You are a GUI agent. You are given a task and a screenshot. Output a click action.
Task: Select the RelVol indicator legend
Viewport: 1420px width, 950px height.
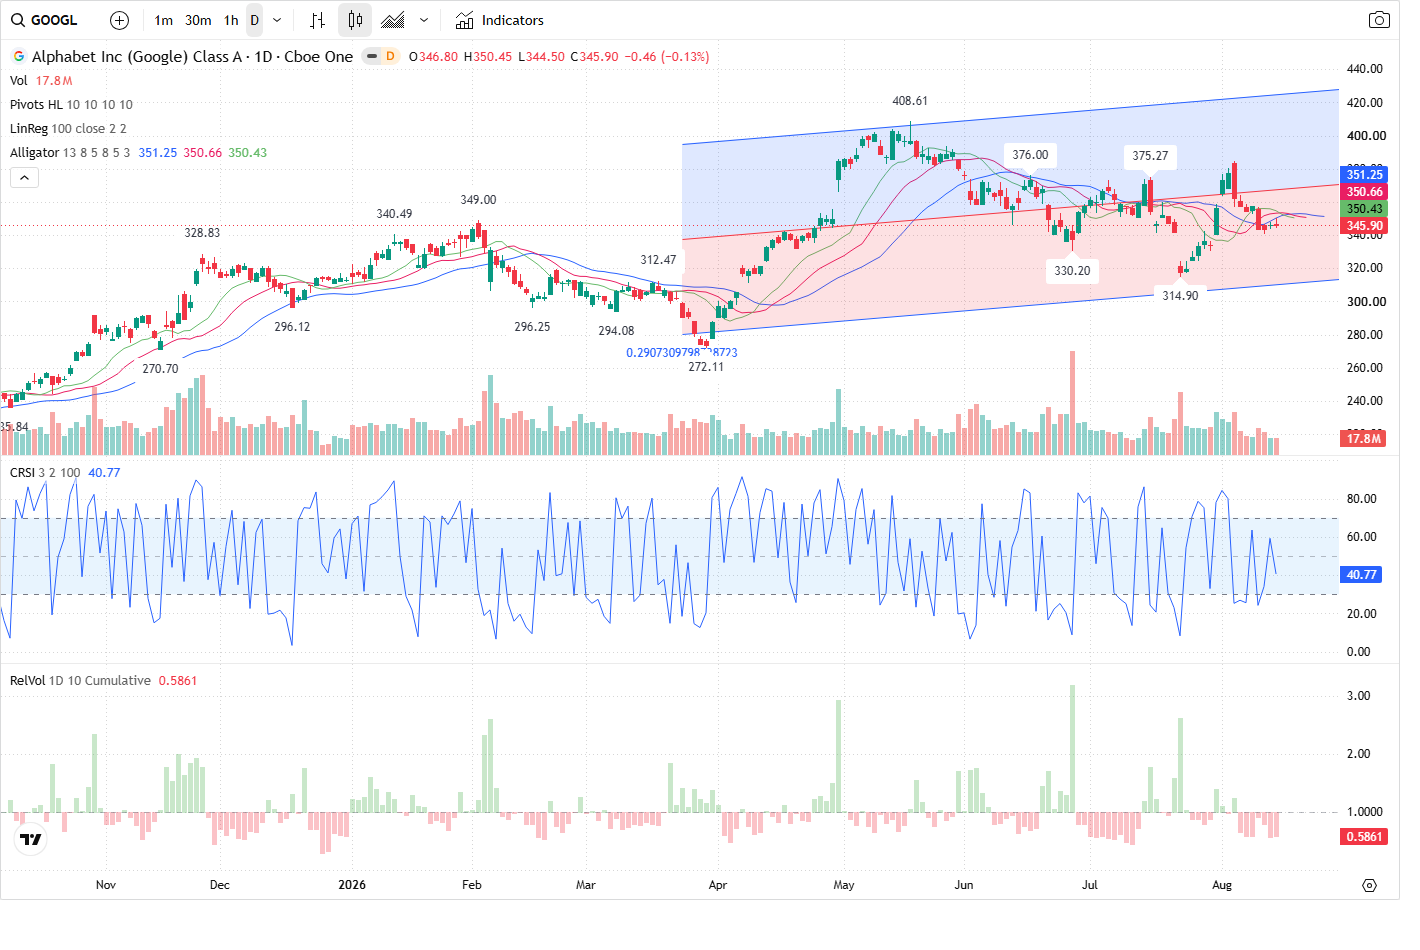[x=27, y=681]
